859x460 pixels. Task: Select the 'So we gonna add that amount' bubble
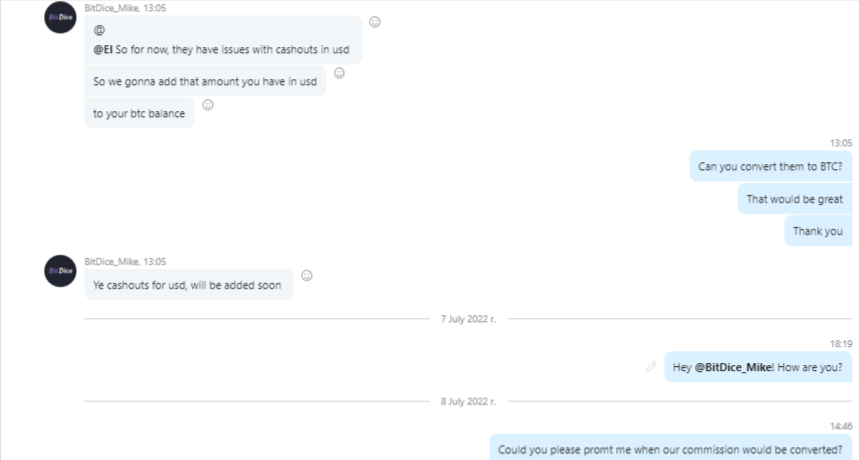click(205, 81)
